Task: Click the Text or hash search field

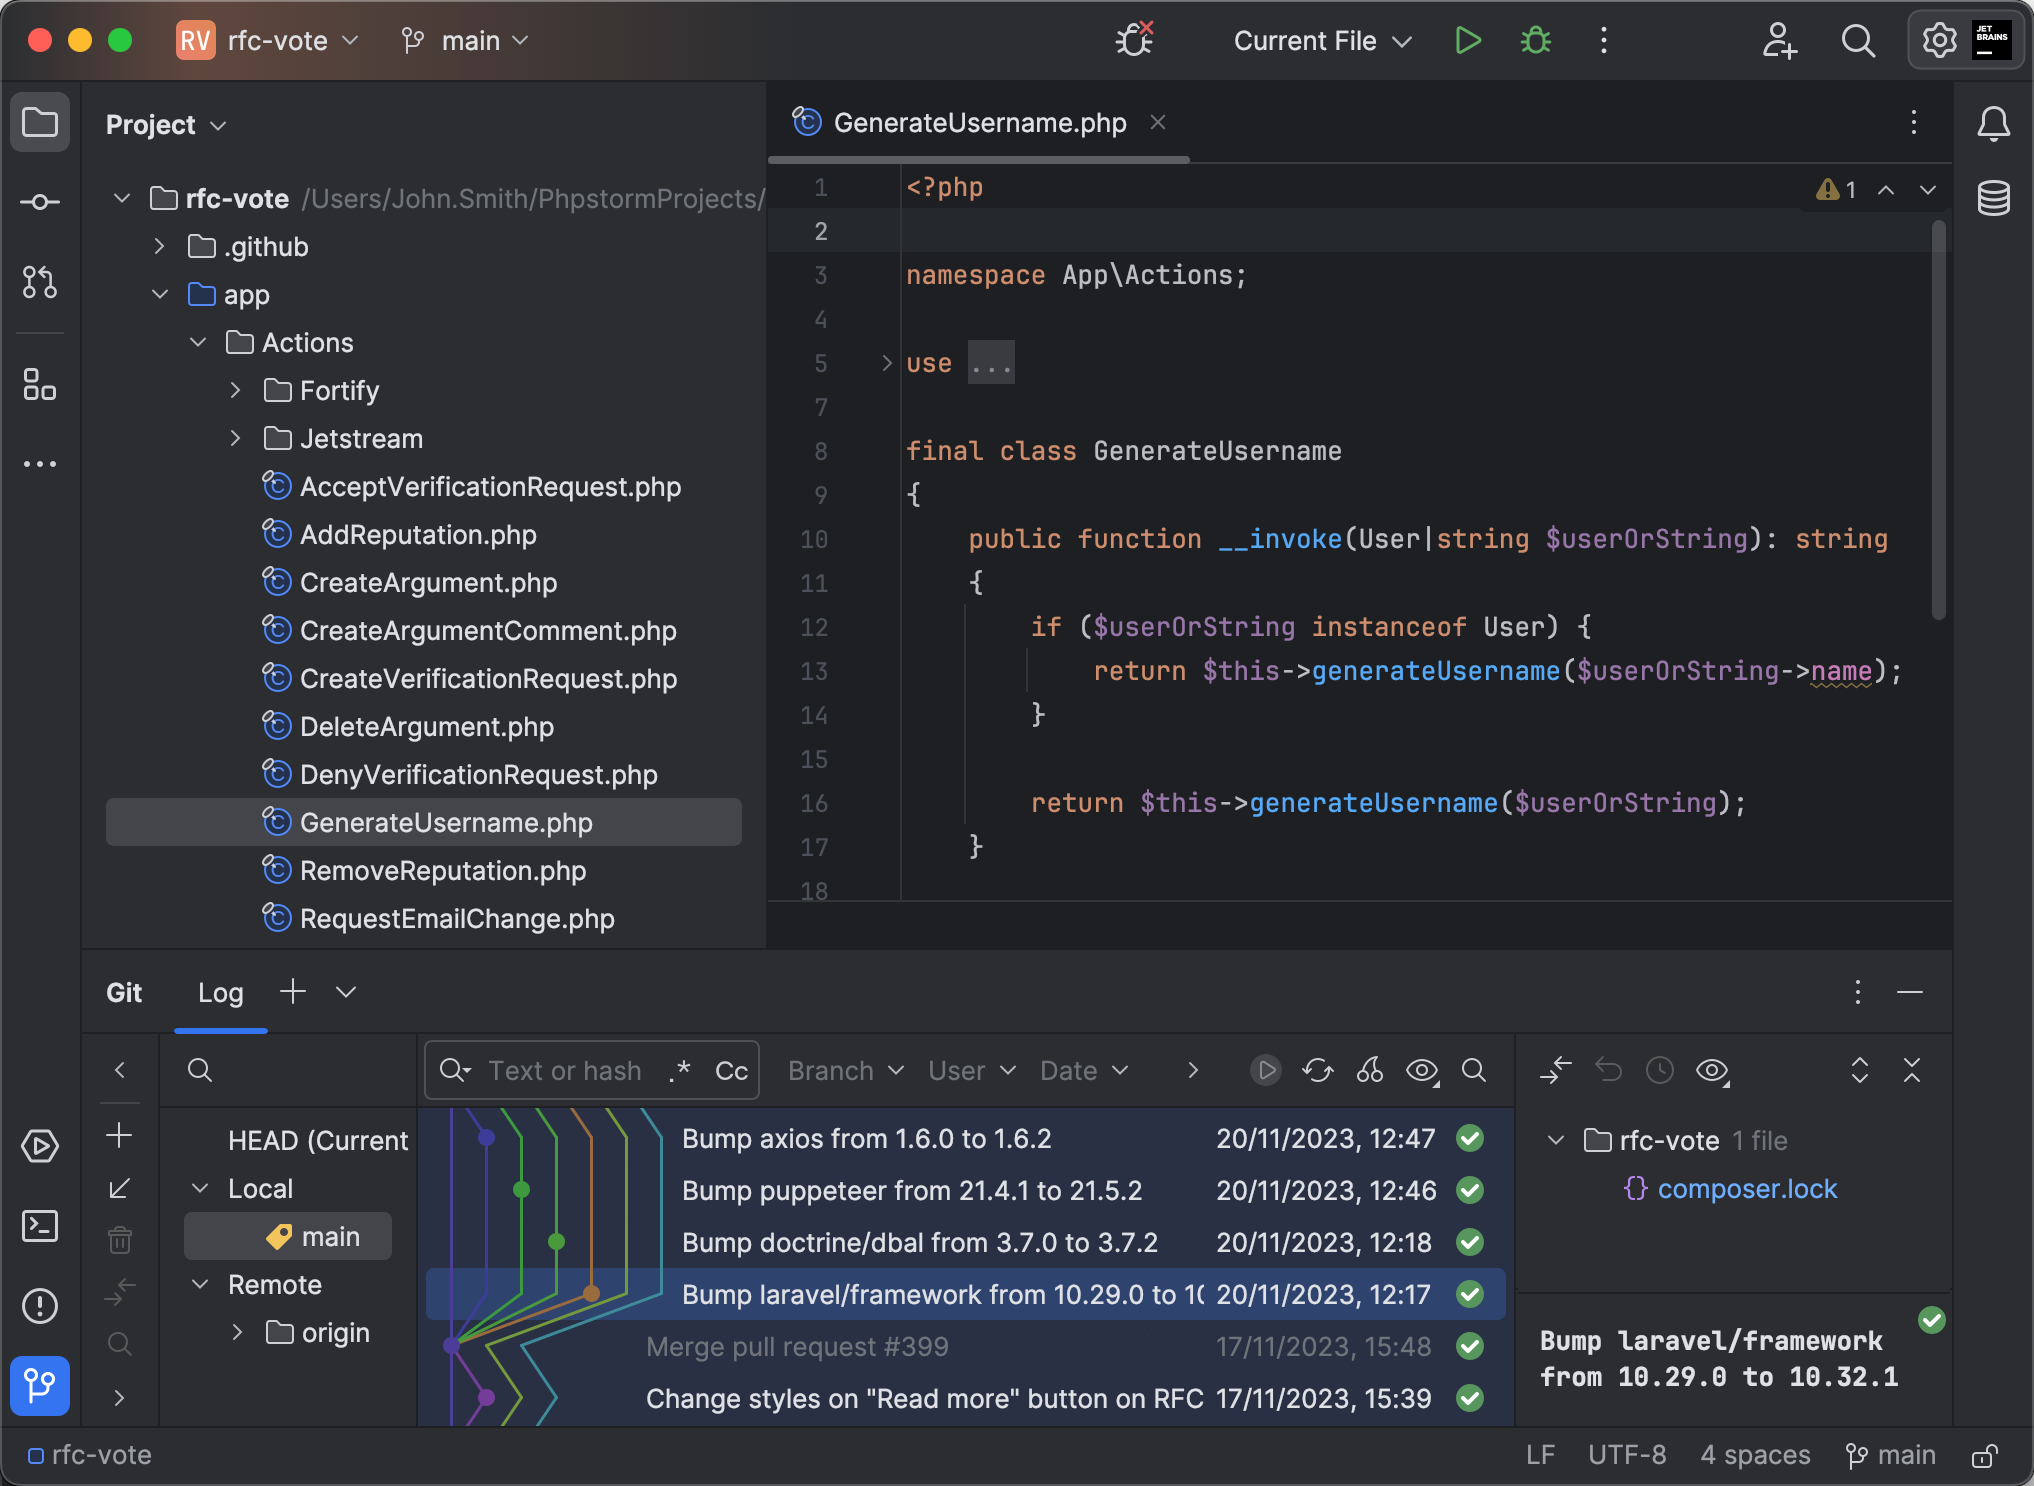Action: point(565,1070)
